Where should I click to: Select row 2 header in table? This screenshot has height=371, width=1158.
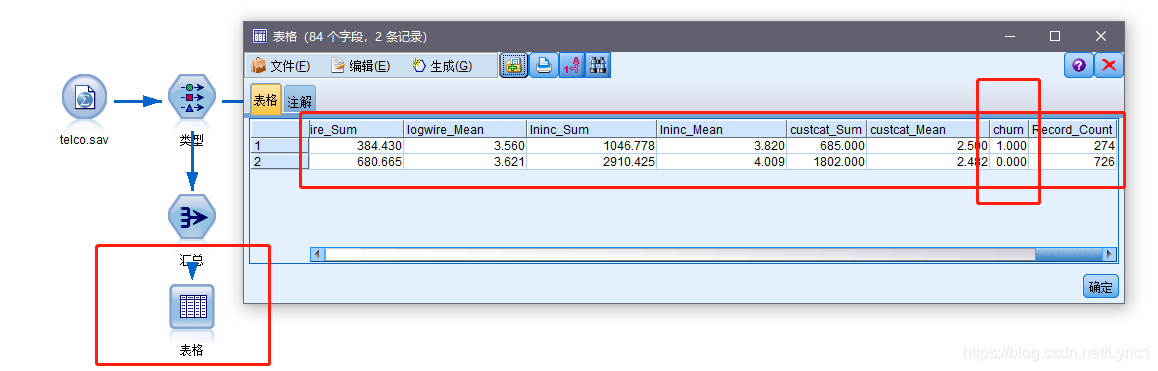(279, 161)
